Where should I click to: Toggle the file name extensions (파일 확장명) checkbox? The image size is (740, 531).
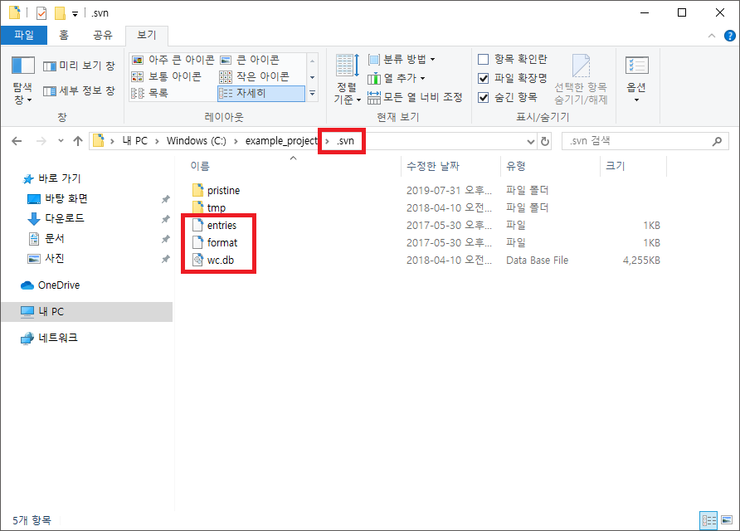[x=484, y=78]
